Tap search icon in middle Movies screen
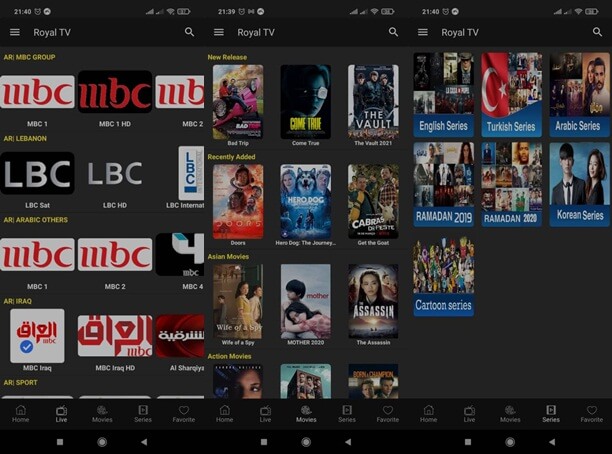Screen dimensions: 612x454 393,32
